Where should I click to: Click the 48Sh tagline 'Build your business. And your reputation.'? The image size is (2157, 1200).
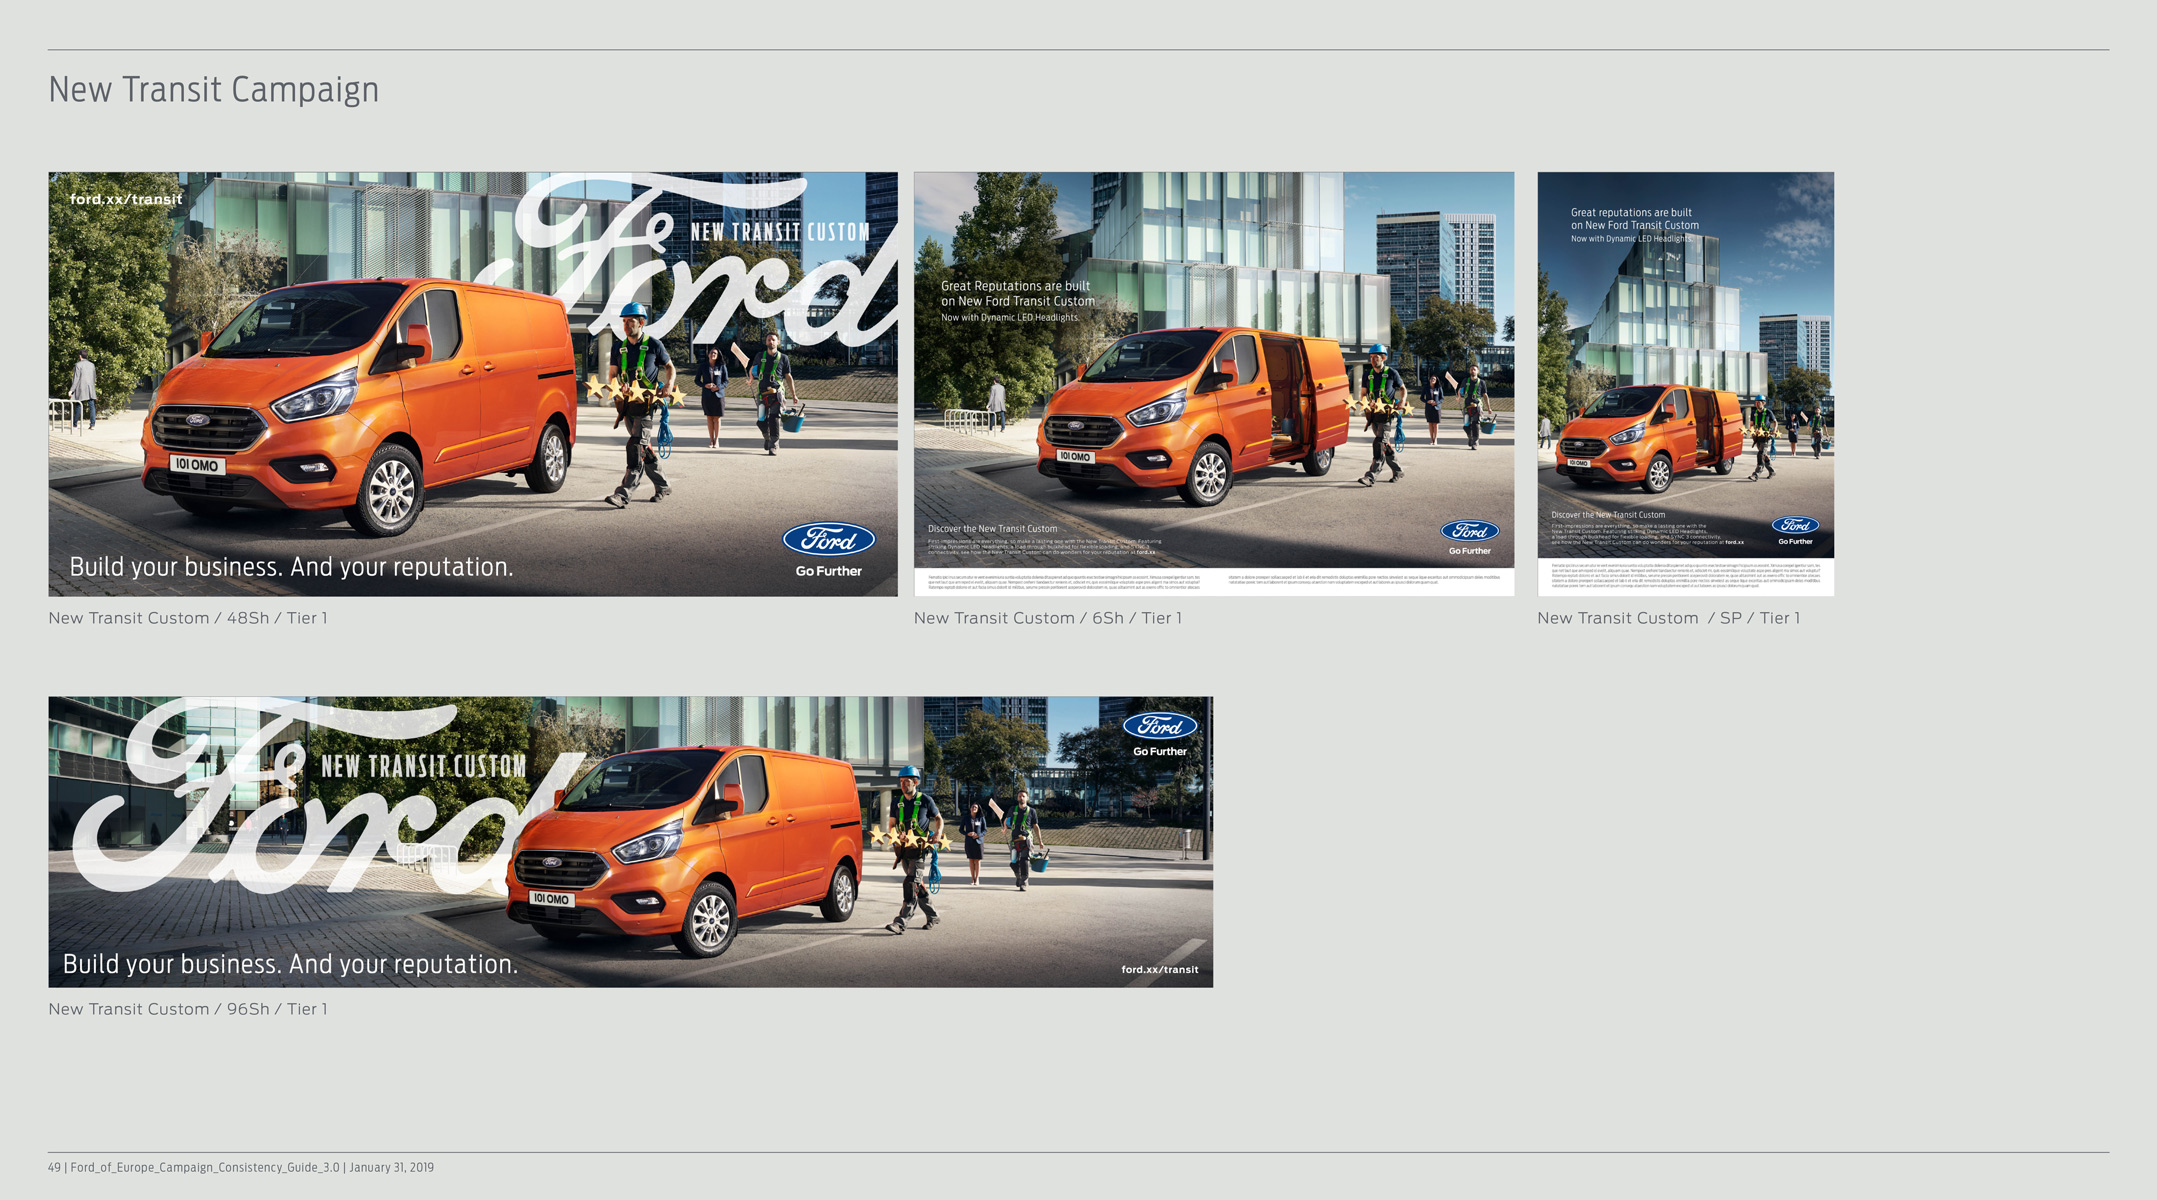pyautogui.click(x=291, y=567)
